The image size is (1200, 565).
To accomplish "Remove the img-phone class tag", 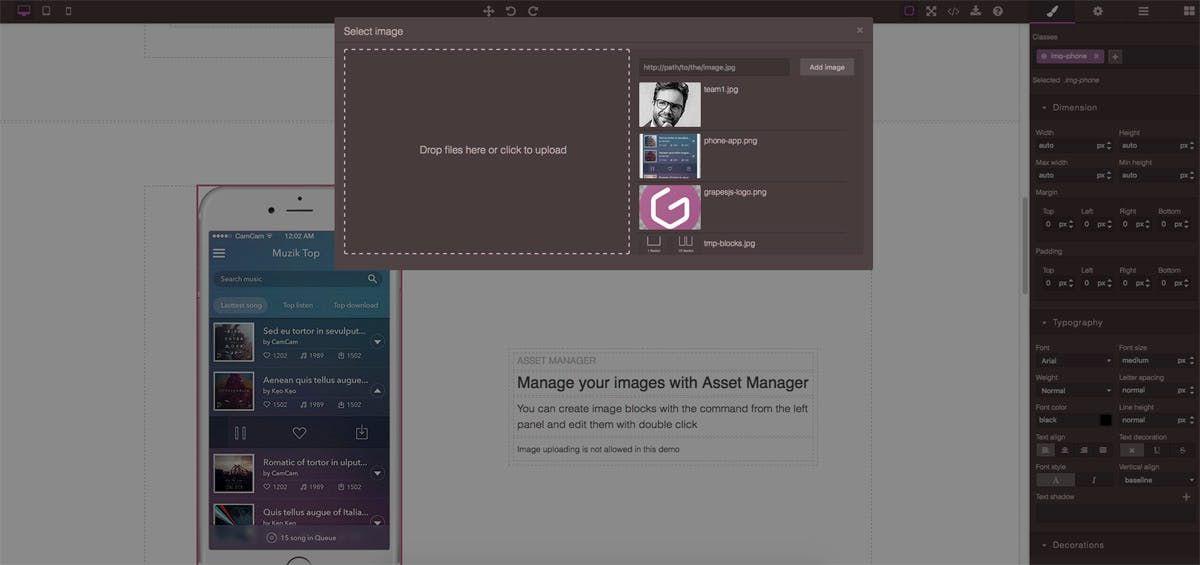I will 1096,56.
